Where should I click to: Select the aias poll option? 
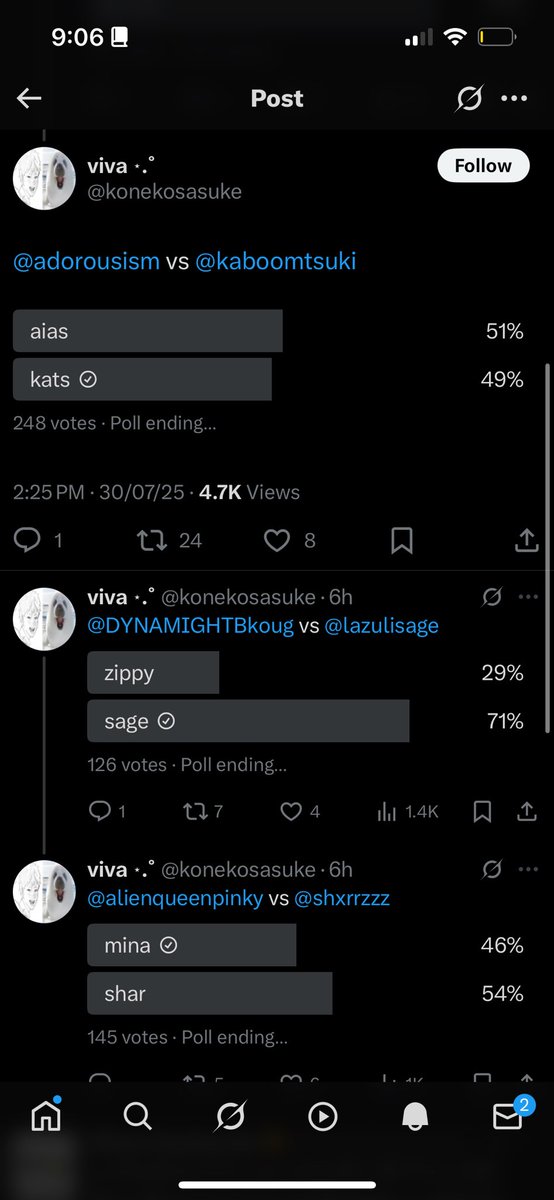[148, 331]
